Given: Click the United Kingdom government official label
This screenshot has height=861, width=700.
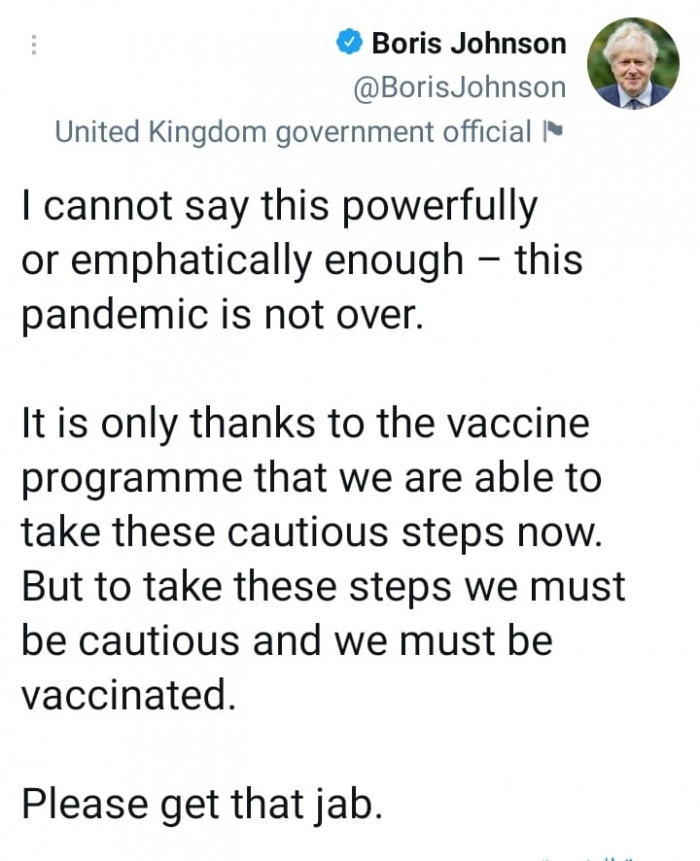Looking at the screenshot, I should pos(293,132).
